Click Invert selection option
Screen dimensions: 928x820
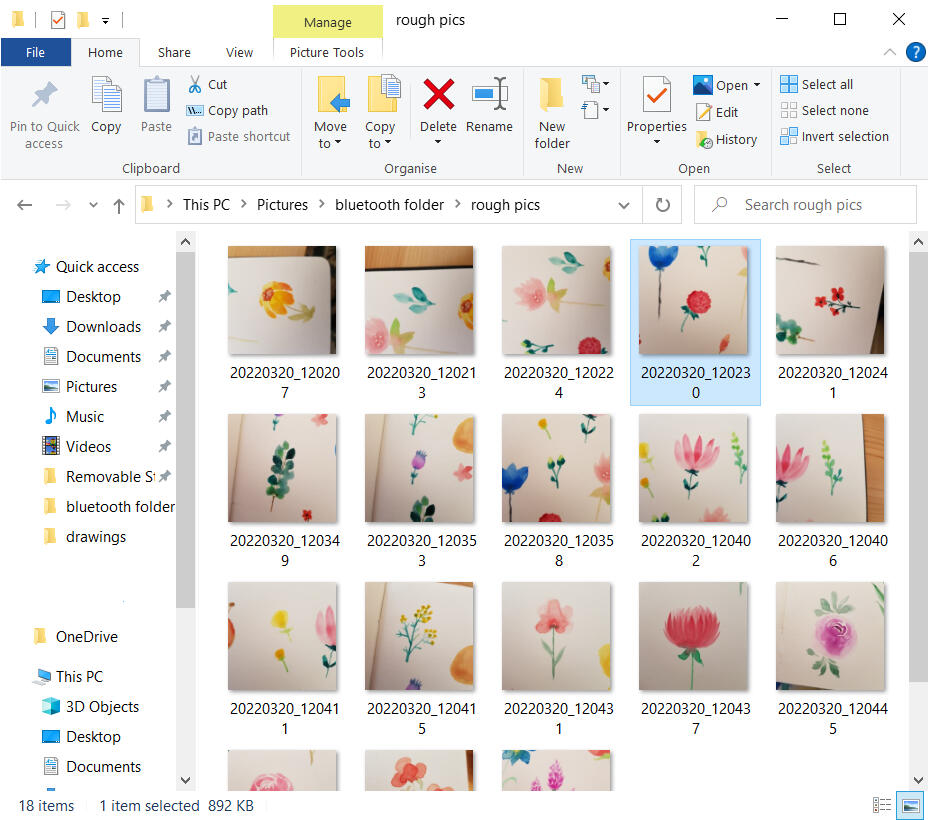tap(834, 137)
